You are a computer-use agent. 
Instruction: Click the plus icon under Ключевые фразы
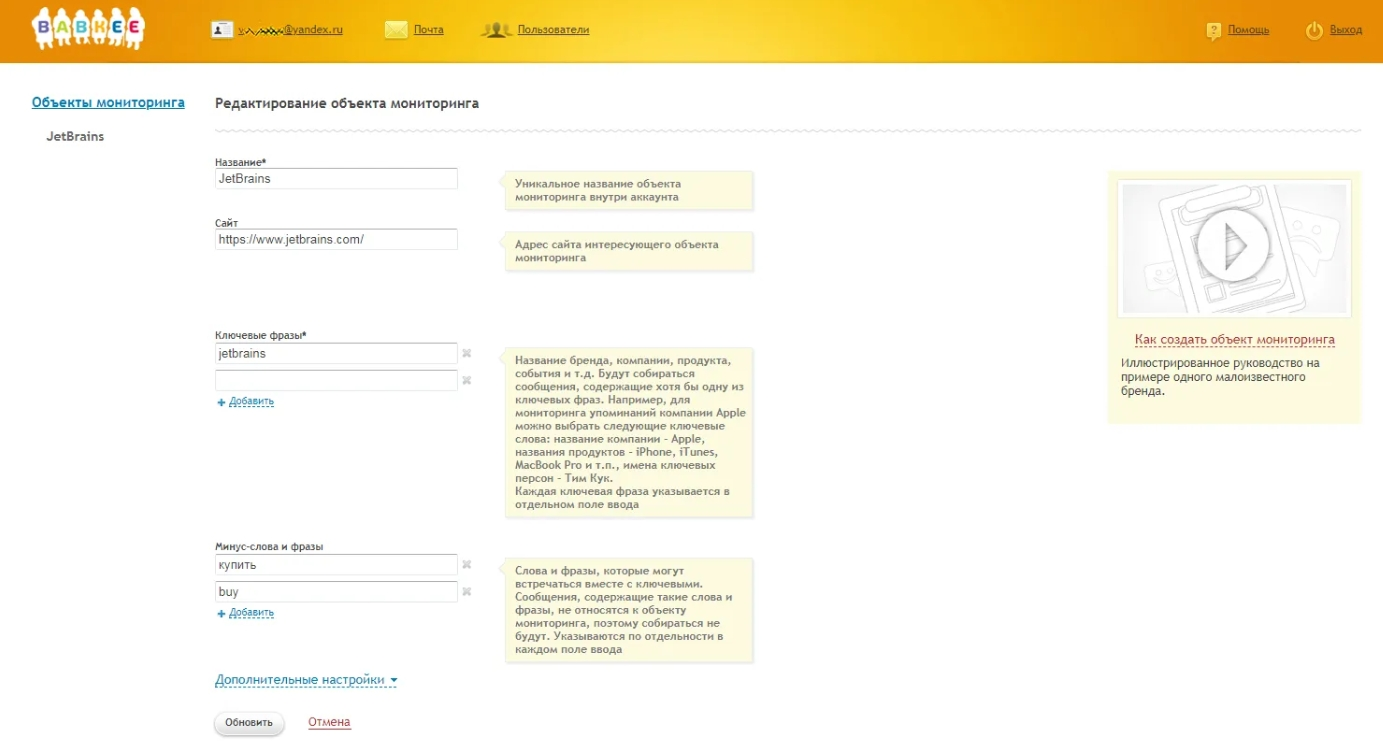(222, 402)
